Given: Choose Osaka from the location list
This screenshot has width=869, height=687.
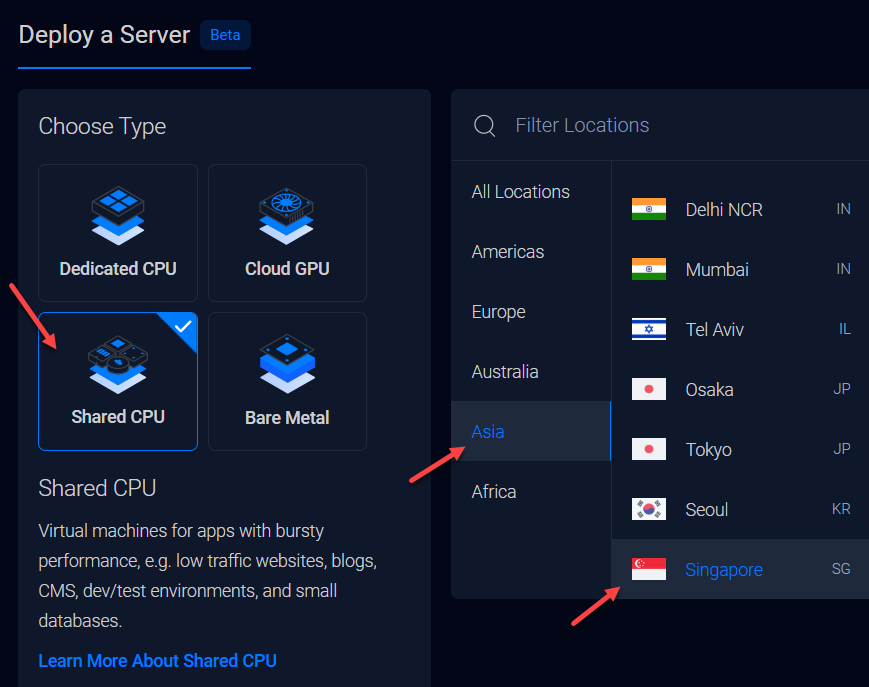Looking at the screenshot, I should (709, 389).
